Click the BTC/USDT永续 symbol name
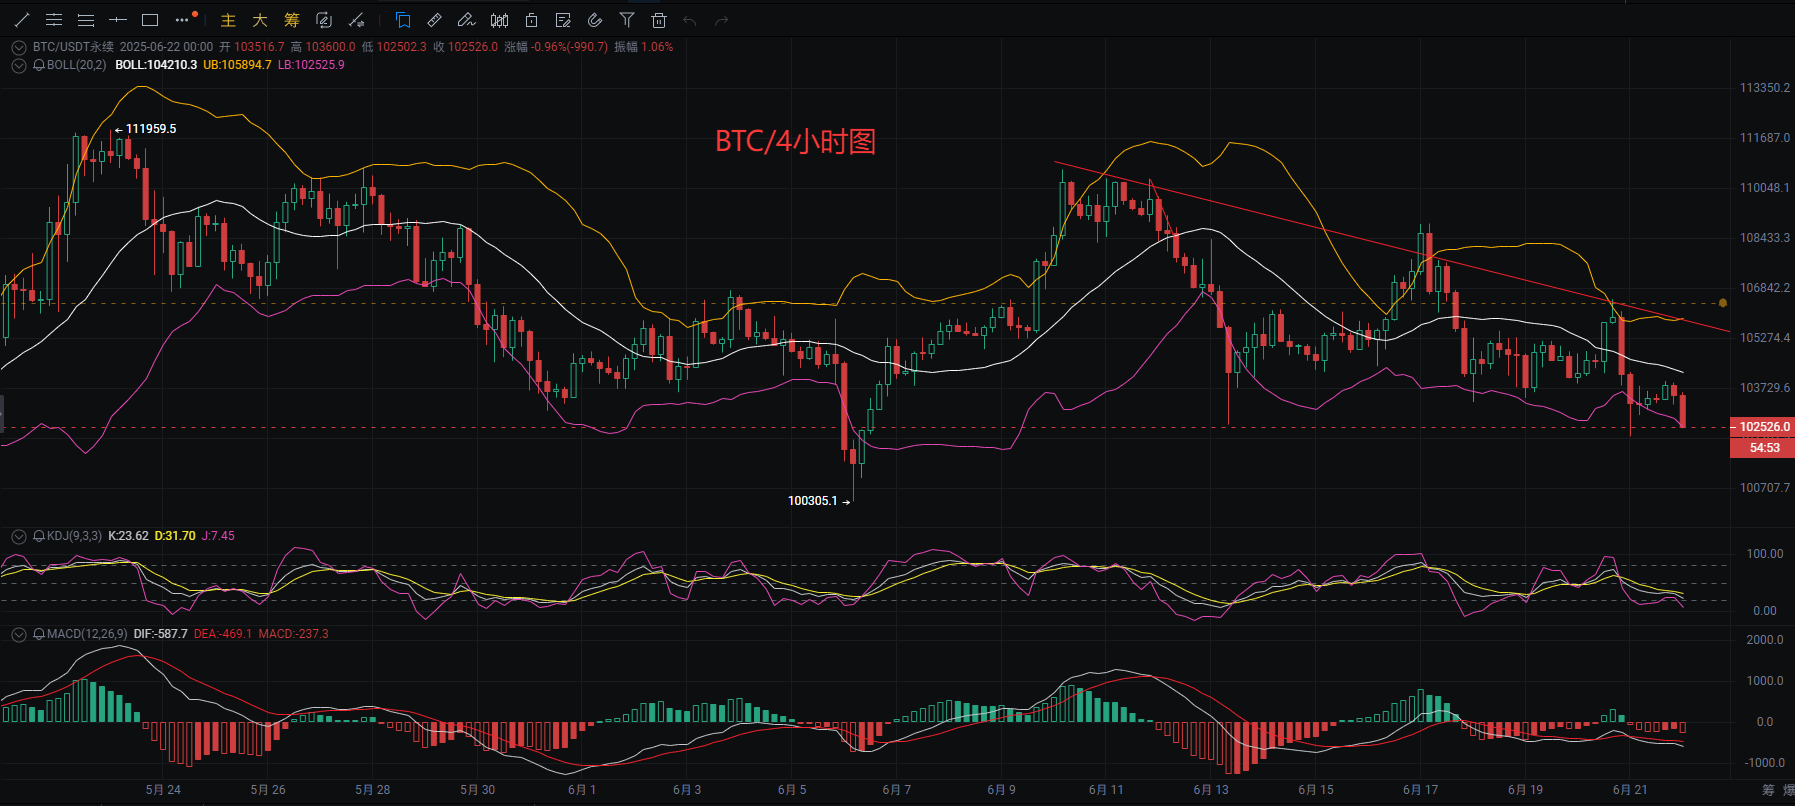This screenshot has width=1795, height=806. [73, 47]
